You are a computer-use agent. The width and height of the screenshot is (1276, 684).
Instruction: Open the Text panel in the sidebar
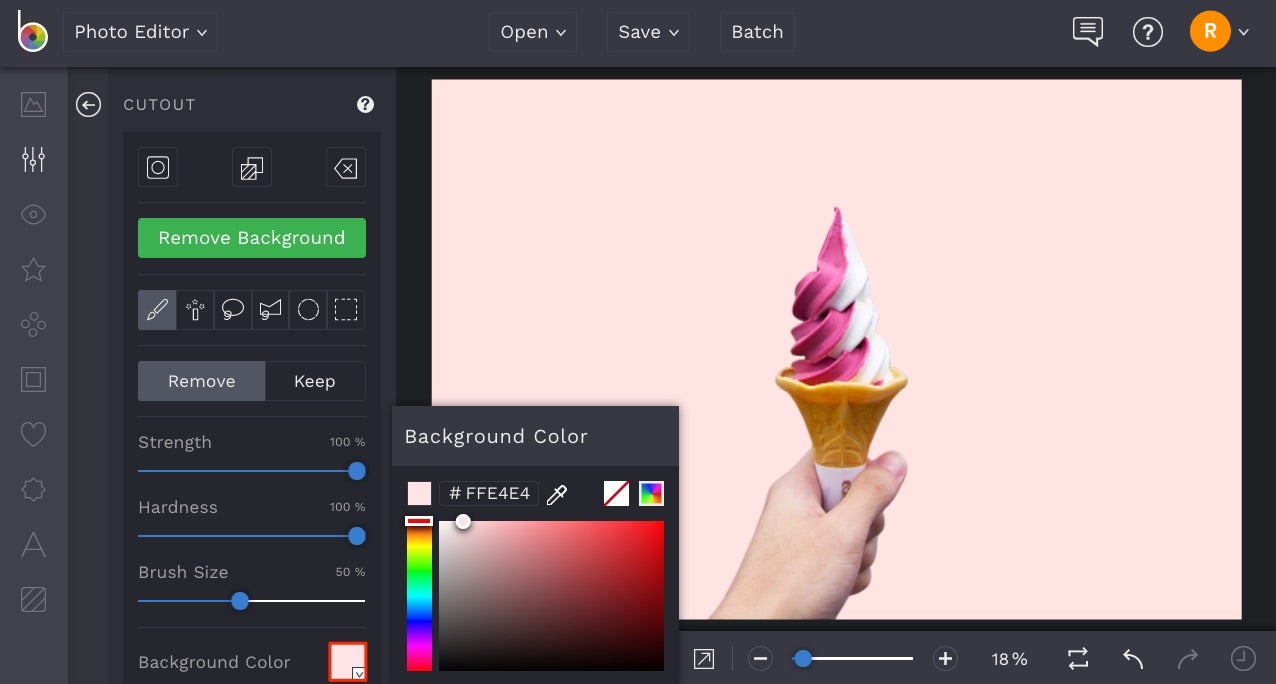click(x=33, y=544)
